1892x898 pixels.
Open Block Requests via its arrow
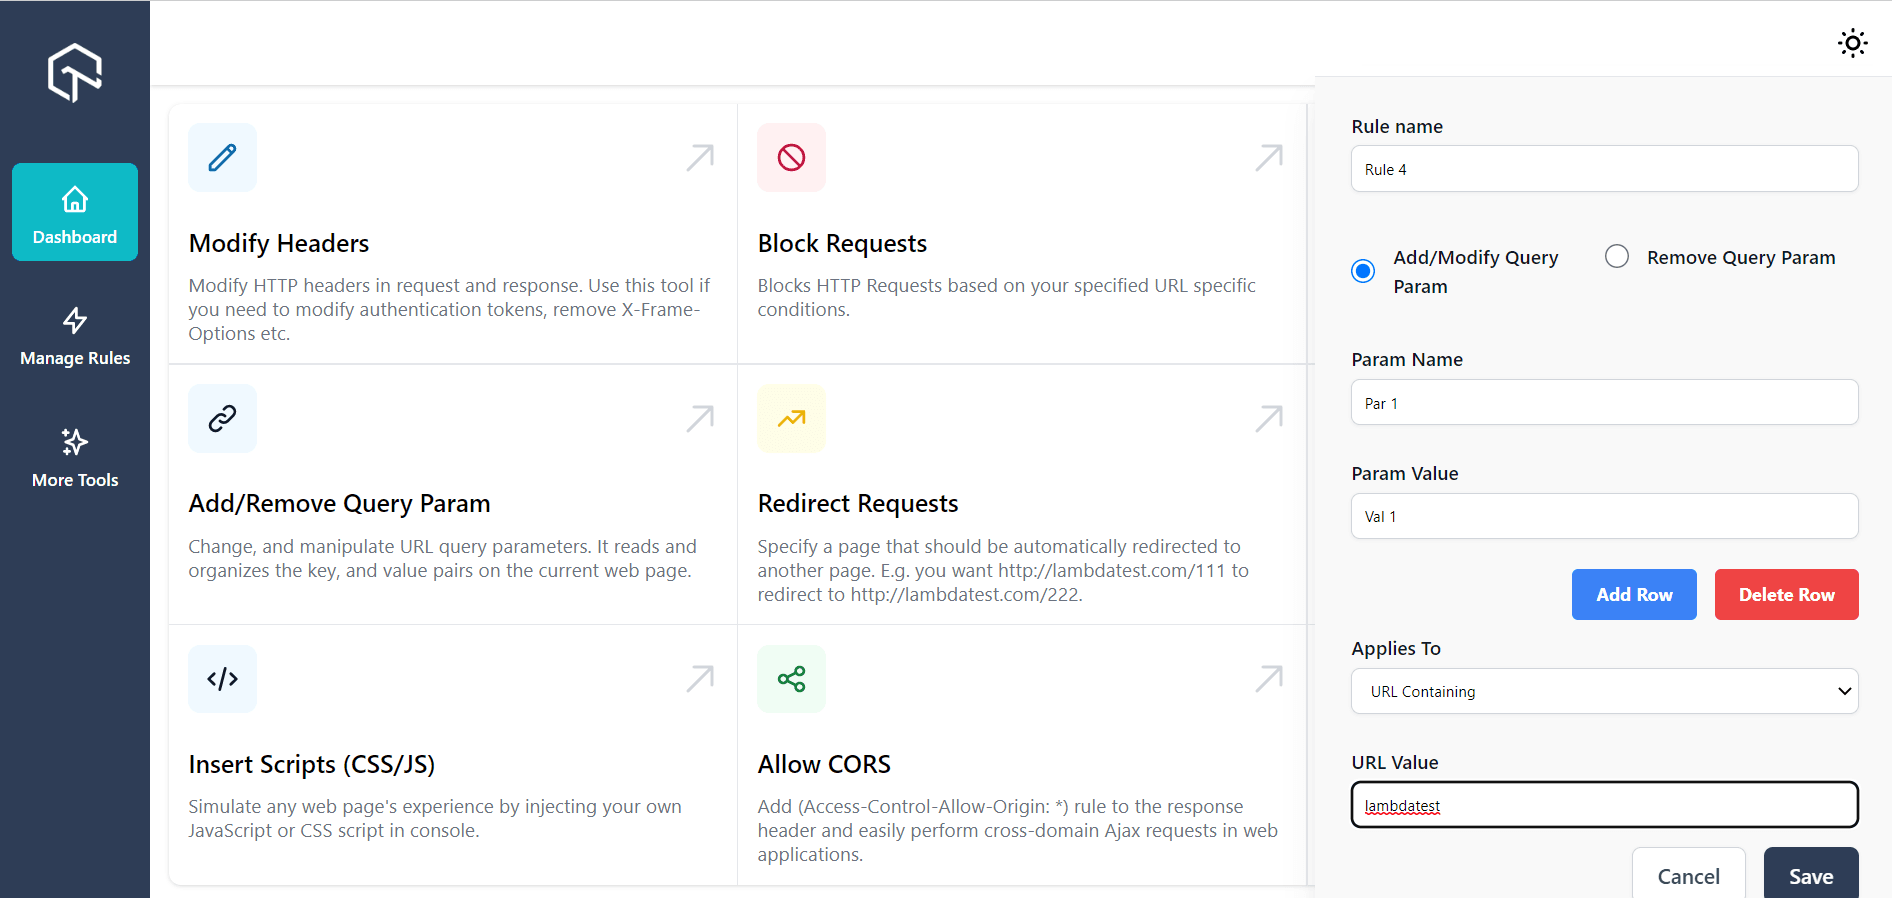pos(1269,157)
